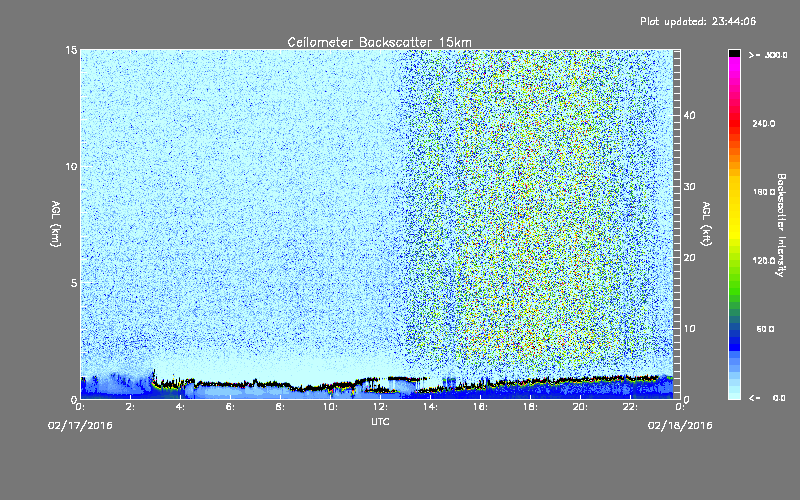The image size is (800, 500).
Task: Click the "10" tick on the km axis
Action: coord(71,166)
